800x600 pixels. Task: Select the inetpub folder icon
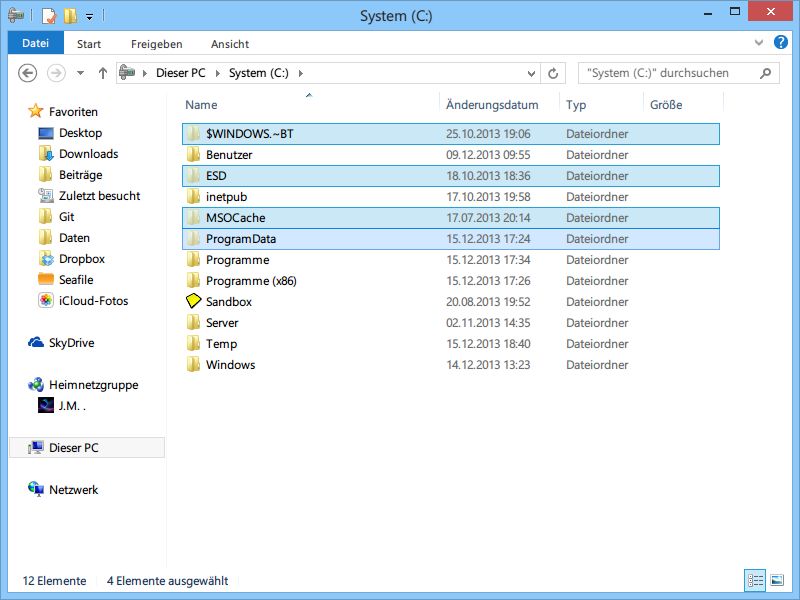(193, 196)
